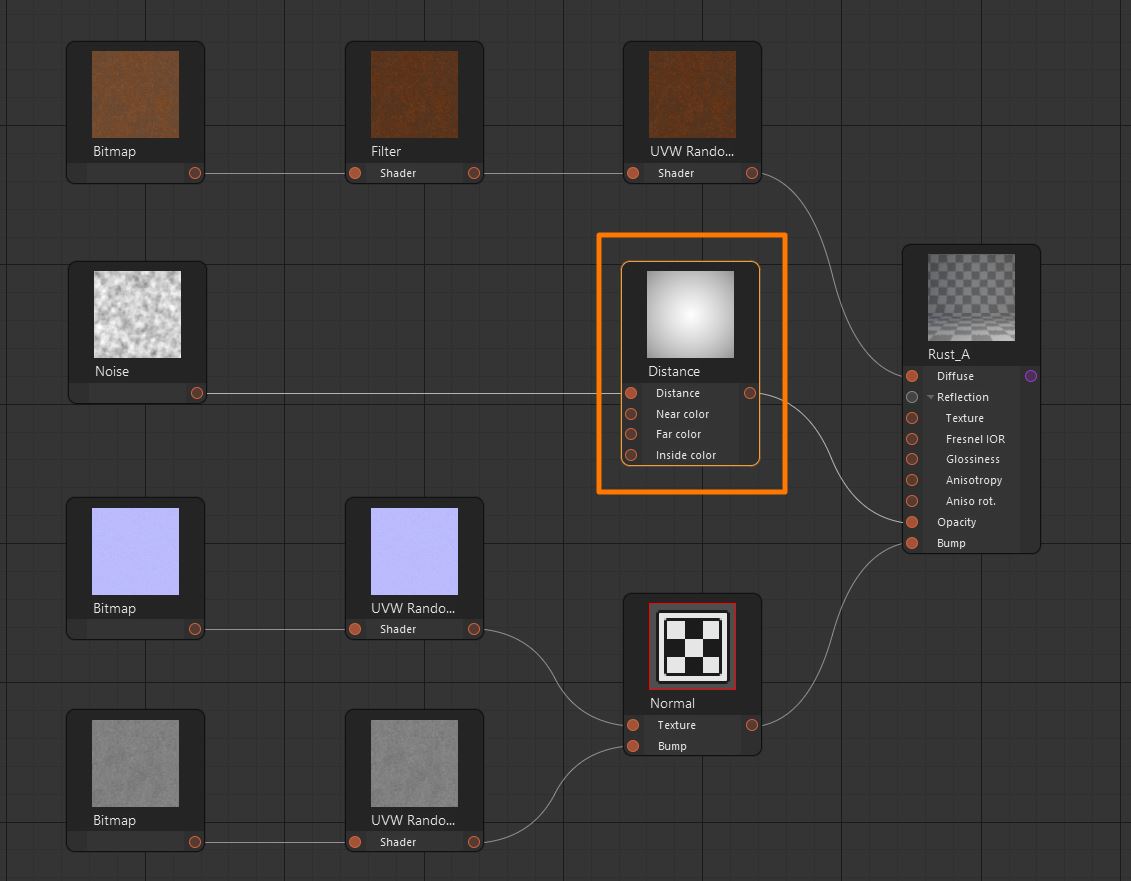
Task: Click the Anisotropy input port
Action: (912, 480)
